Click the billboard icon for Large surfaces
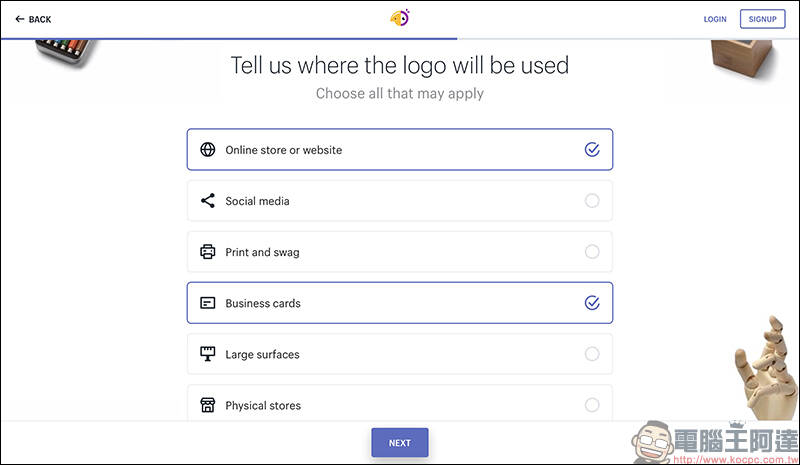This screenshot has height=465, width=800. tap(208, 354)
